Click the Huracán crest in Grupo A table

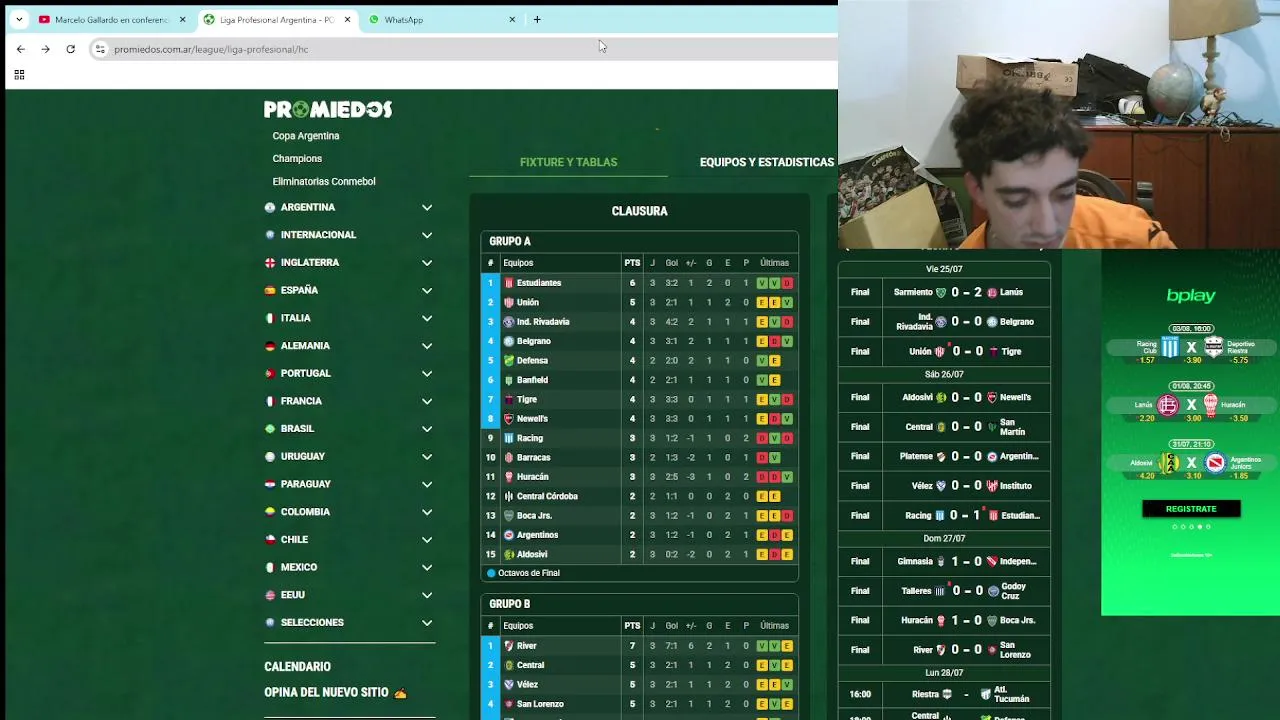[x=508, y=477]
